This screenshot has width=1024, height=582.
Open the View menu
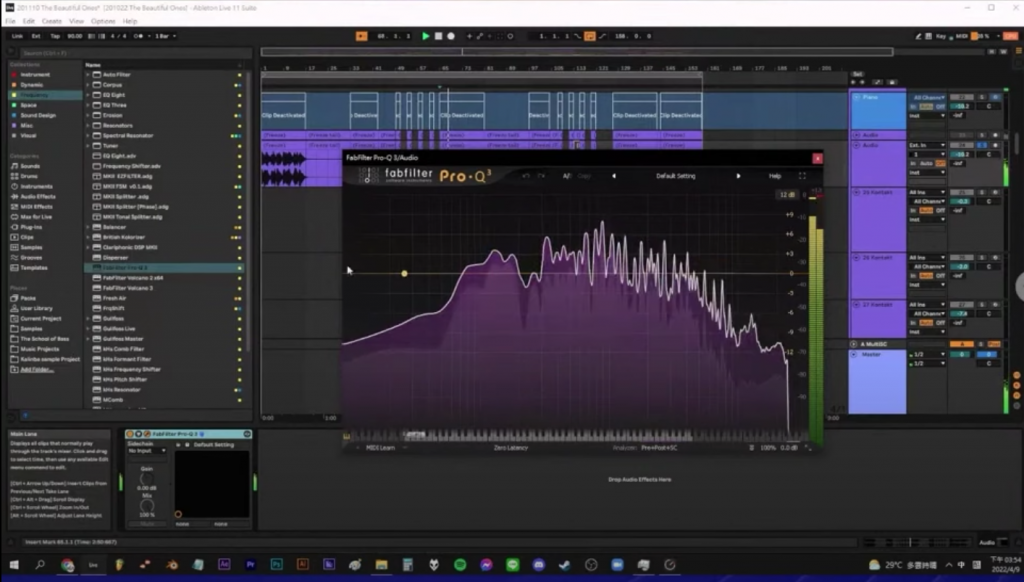point(76,21)
